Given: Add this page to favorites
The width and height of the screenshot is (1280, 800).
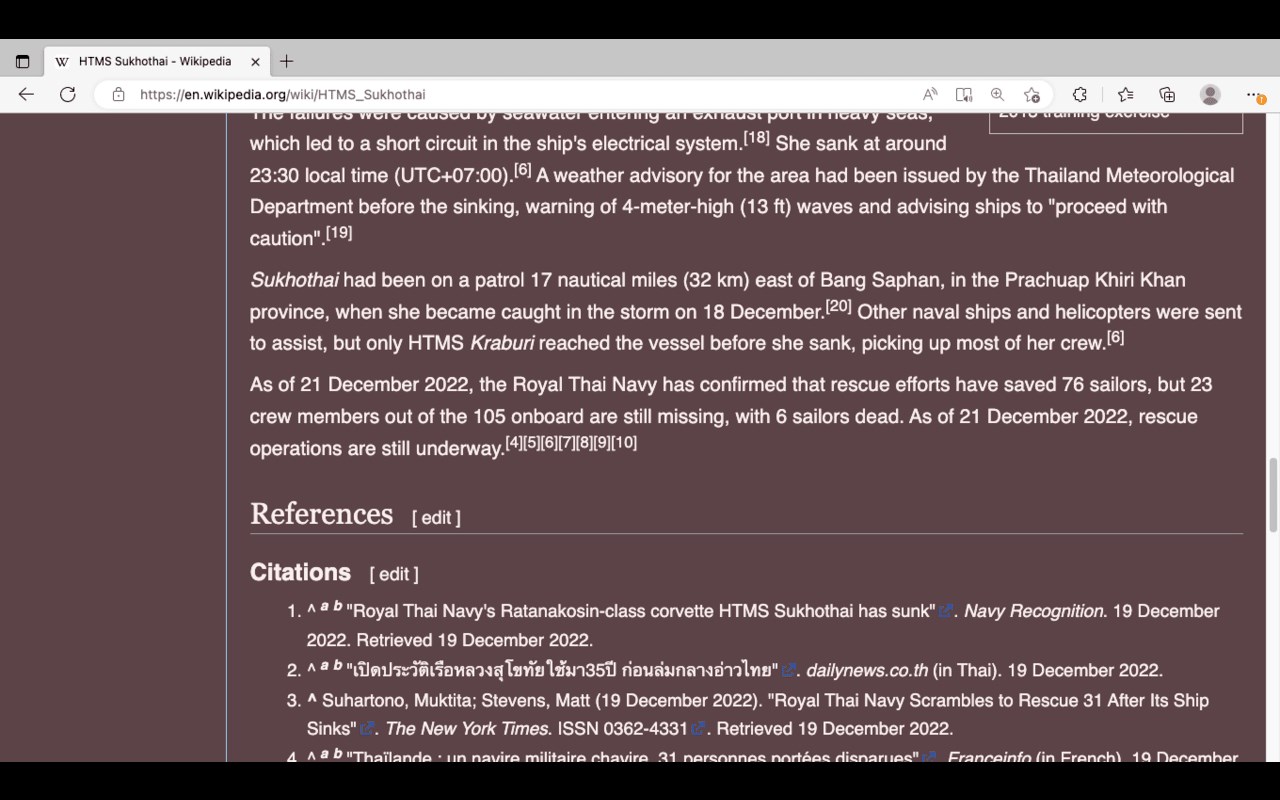Looking at the screenshot, I should pyautogui.click(x=1032, y=94).
